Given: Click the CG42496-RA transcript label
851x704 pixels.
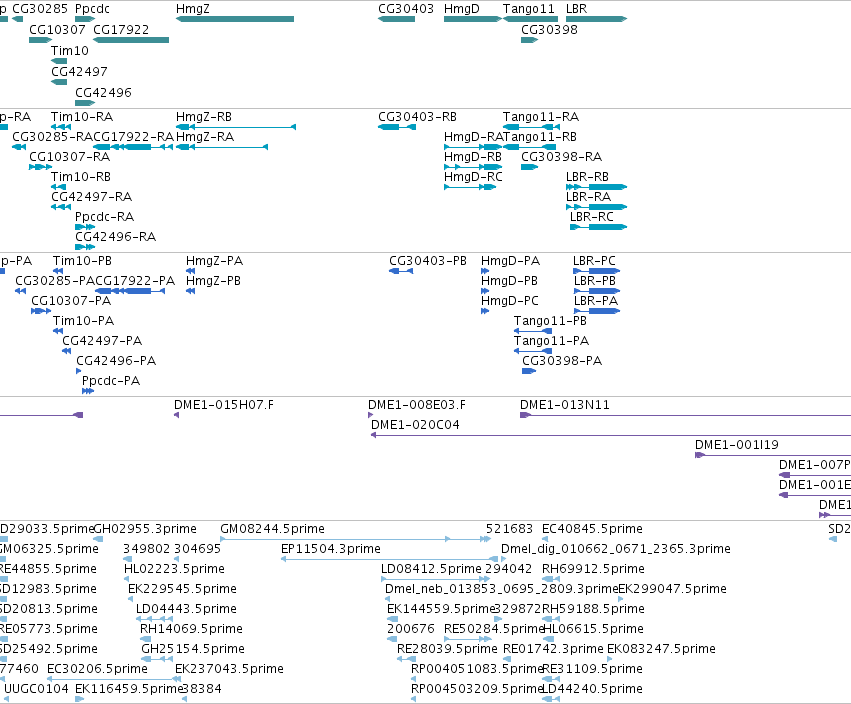Looking at the screenshot, I should 116,237.
